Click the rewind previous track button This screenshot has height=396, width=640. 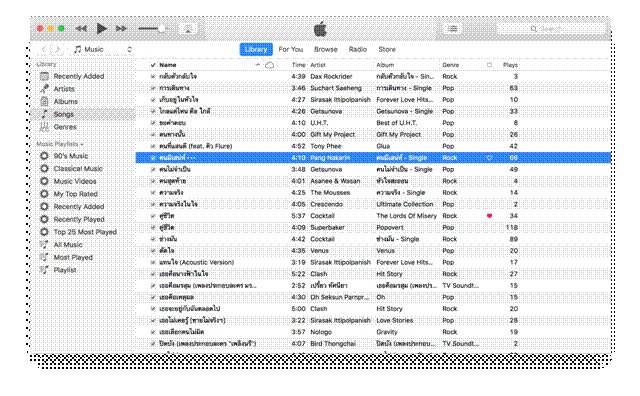(81, 29)
